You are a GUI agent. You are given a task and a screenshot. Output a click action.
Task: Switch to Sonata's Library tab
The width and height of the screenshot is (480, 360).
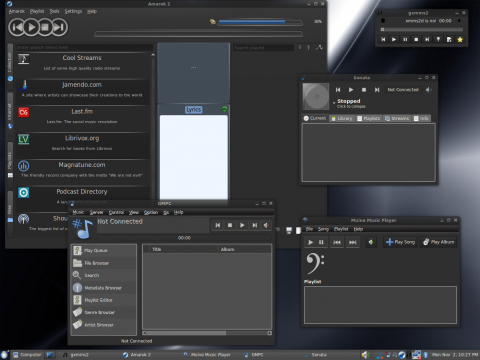342,118
